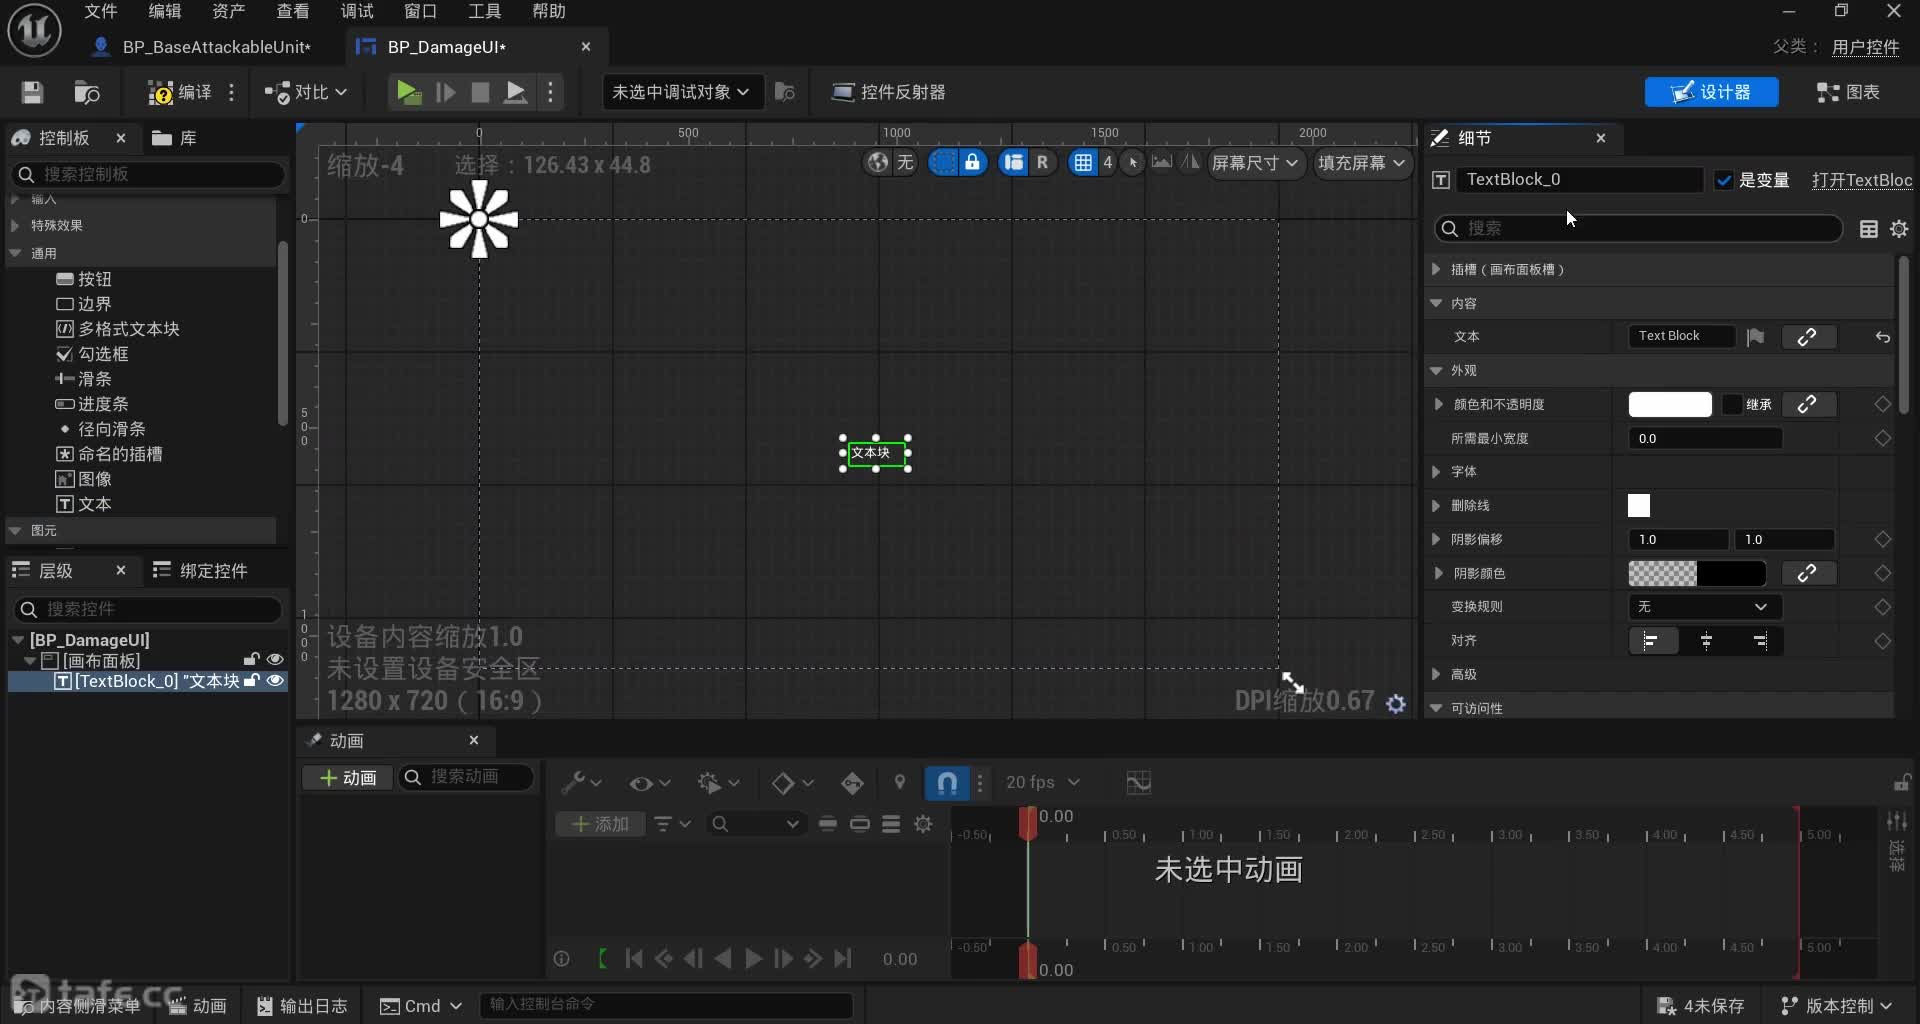Toggle the inherit (继承) color checkbox
This screenshot has height=1024, width=1920.
coord(1732,404)
